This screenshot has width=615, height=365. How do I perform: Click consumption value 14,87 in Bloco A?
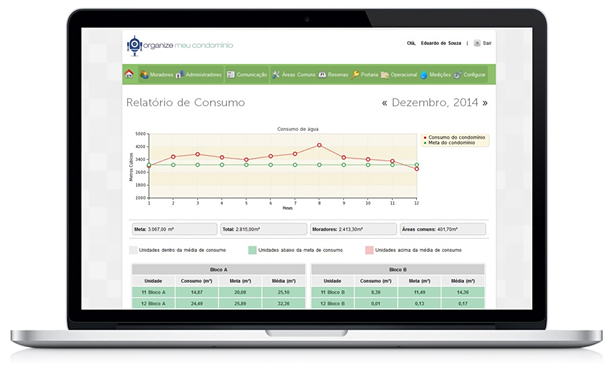[x=197, y=292]
